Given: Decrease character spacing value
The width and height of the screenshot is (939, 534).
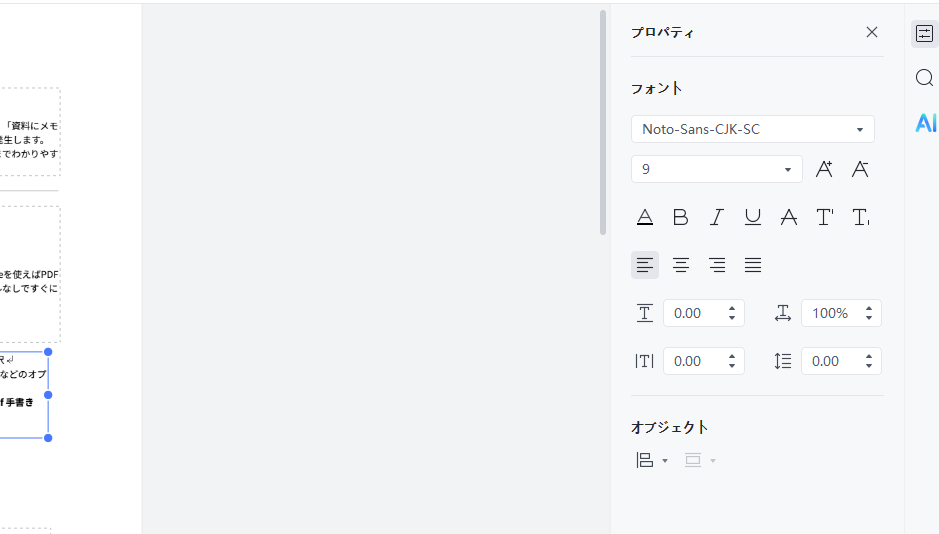Looking at the screenshot, I should [732, 317].
